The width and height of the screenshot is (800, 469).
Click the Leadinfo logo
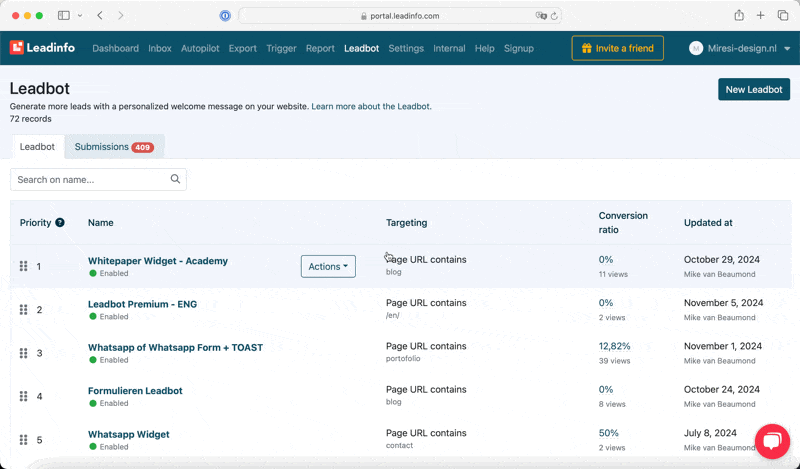[42, 48]
